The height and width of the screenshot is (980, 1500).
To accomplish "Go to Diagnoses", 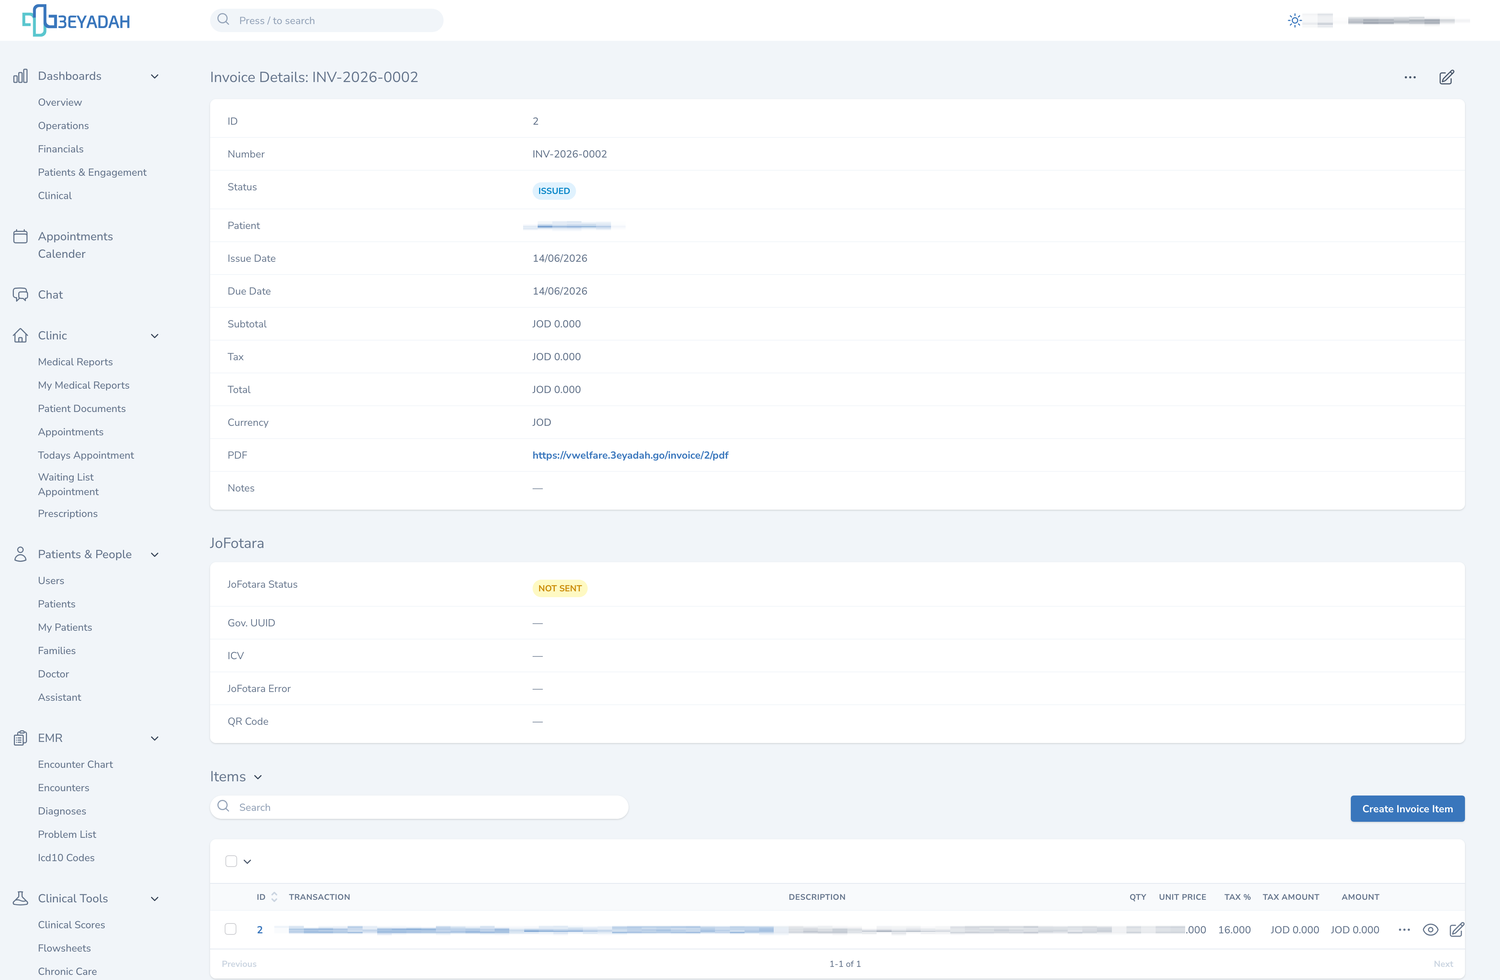I will pos(62,811).
